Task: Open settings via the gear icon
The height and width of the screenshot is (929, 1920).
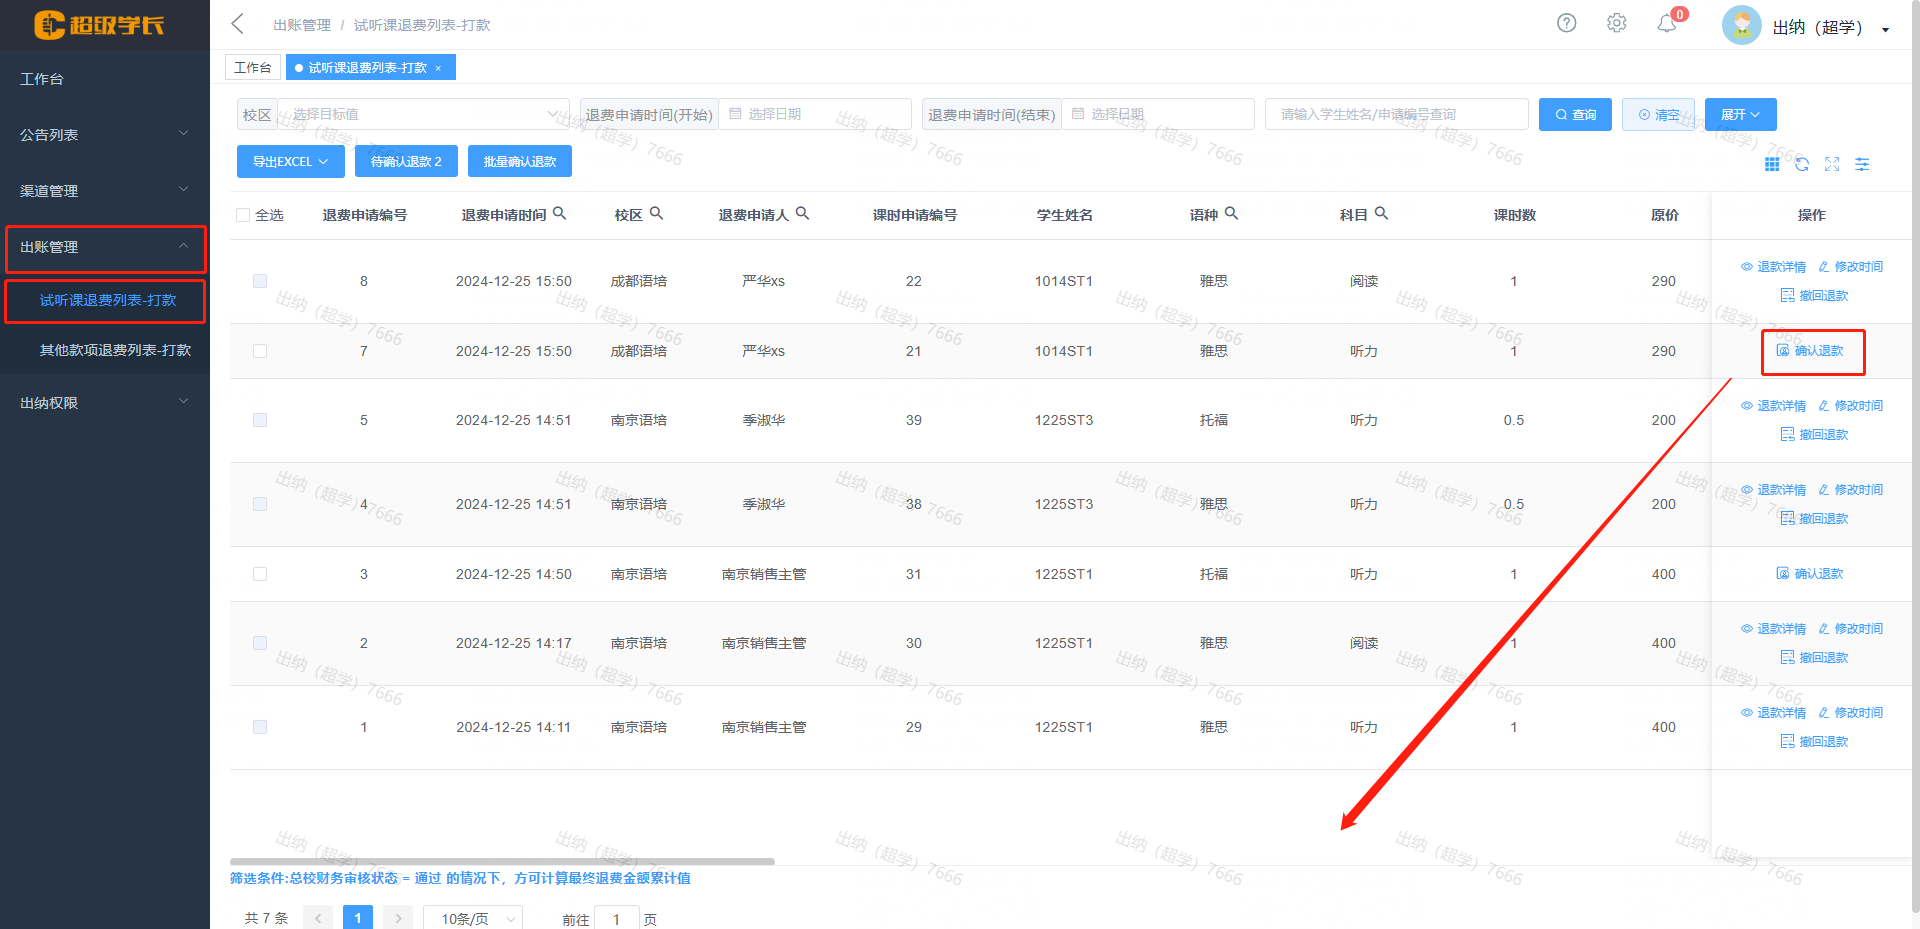Action: pos(1616,23)
